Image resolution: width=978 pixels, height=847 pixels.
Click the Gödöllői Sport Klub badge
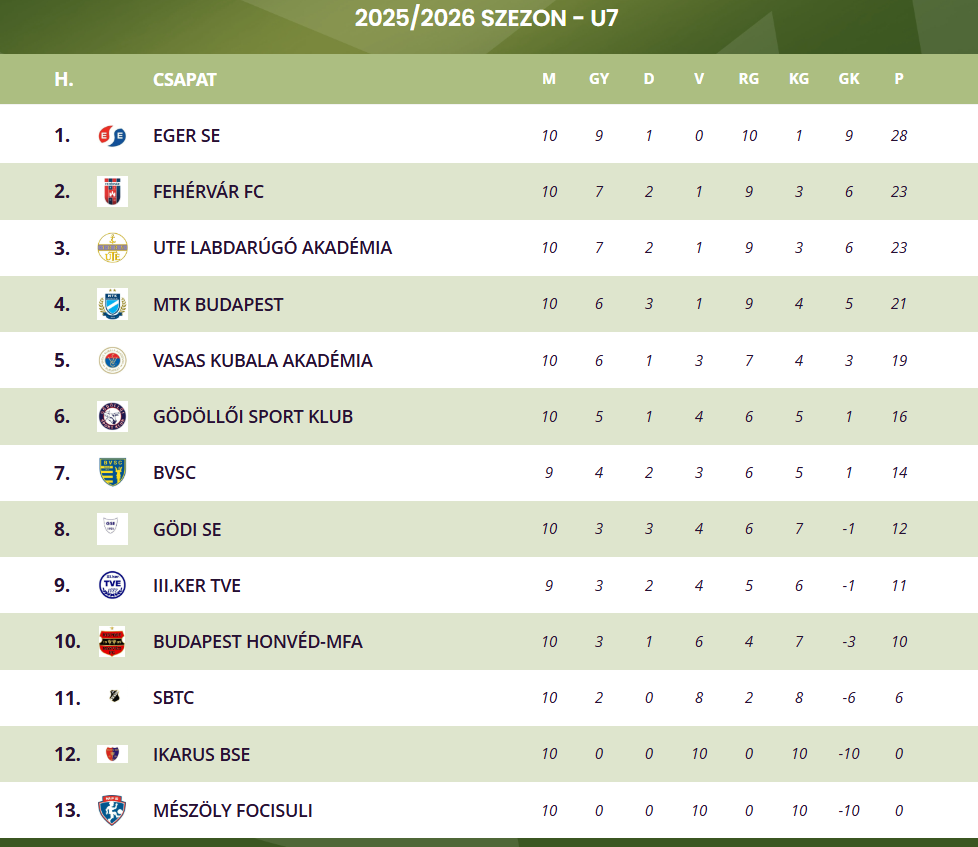tap(112, 417)
